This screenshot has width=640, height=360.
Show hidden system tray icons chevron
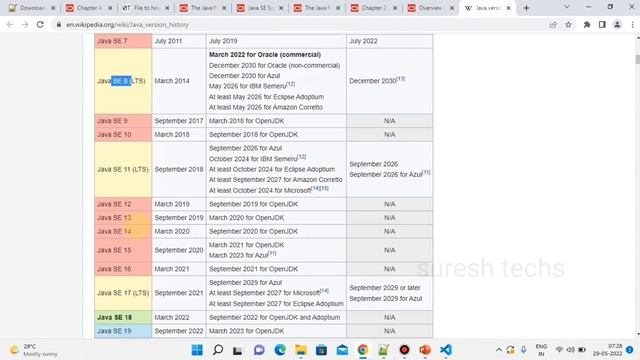point(499,350)
